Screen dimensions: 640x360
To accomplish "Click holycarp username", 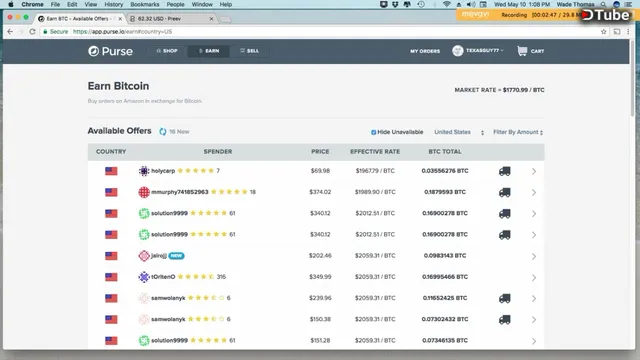I will coord(163,171).
